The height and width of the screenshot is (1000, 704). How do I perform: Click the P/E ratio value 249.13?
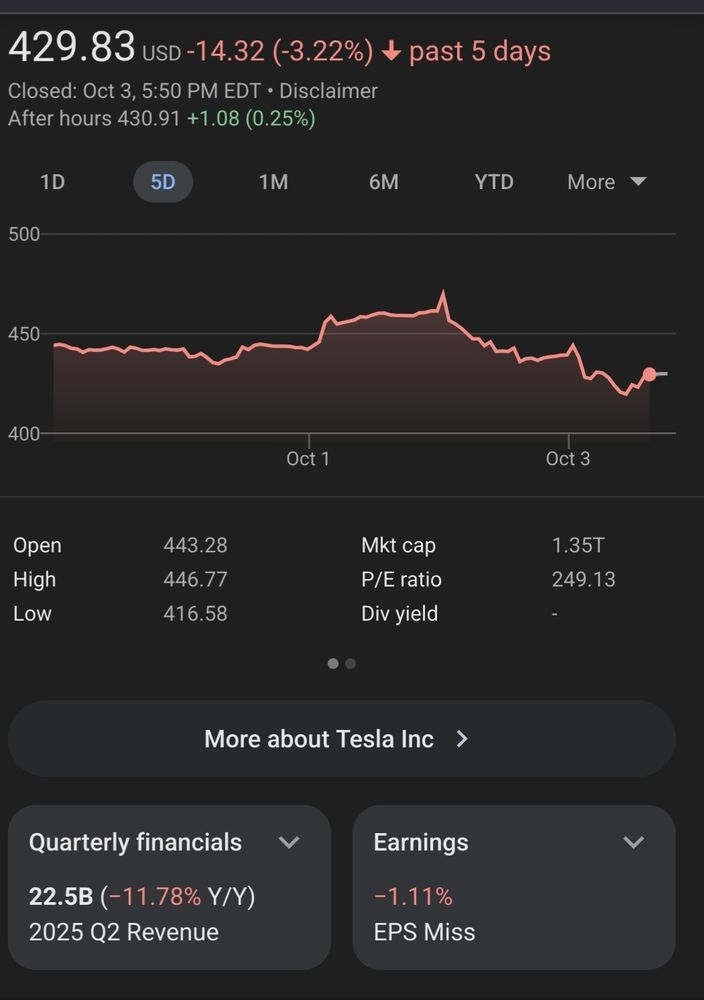coord(583,580)
